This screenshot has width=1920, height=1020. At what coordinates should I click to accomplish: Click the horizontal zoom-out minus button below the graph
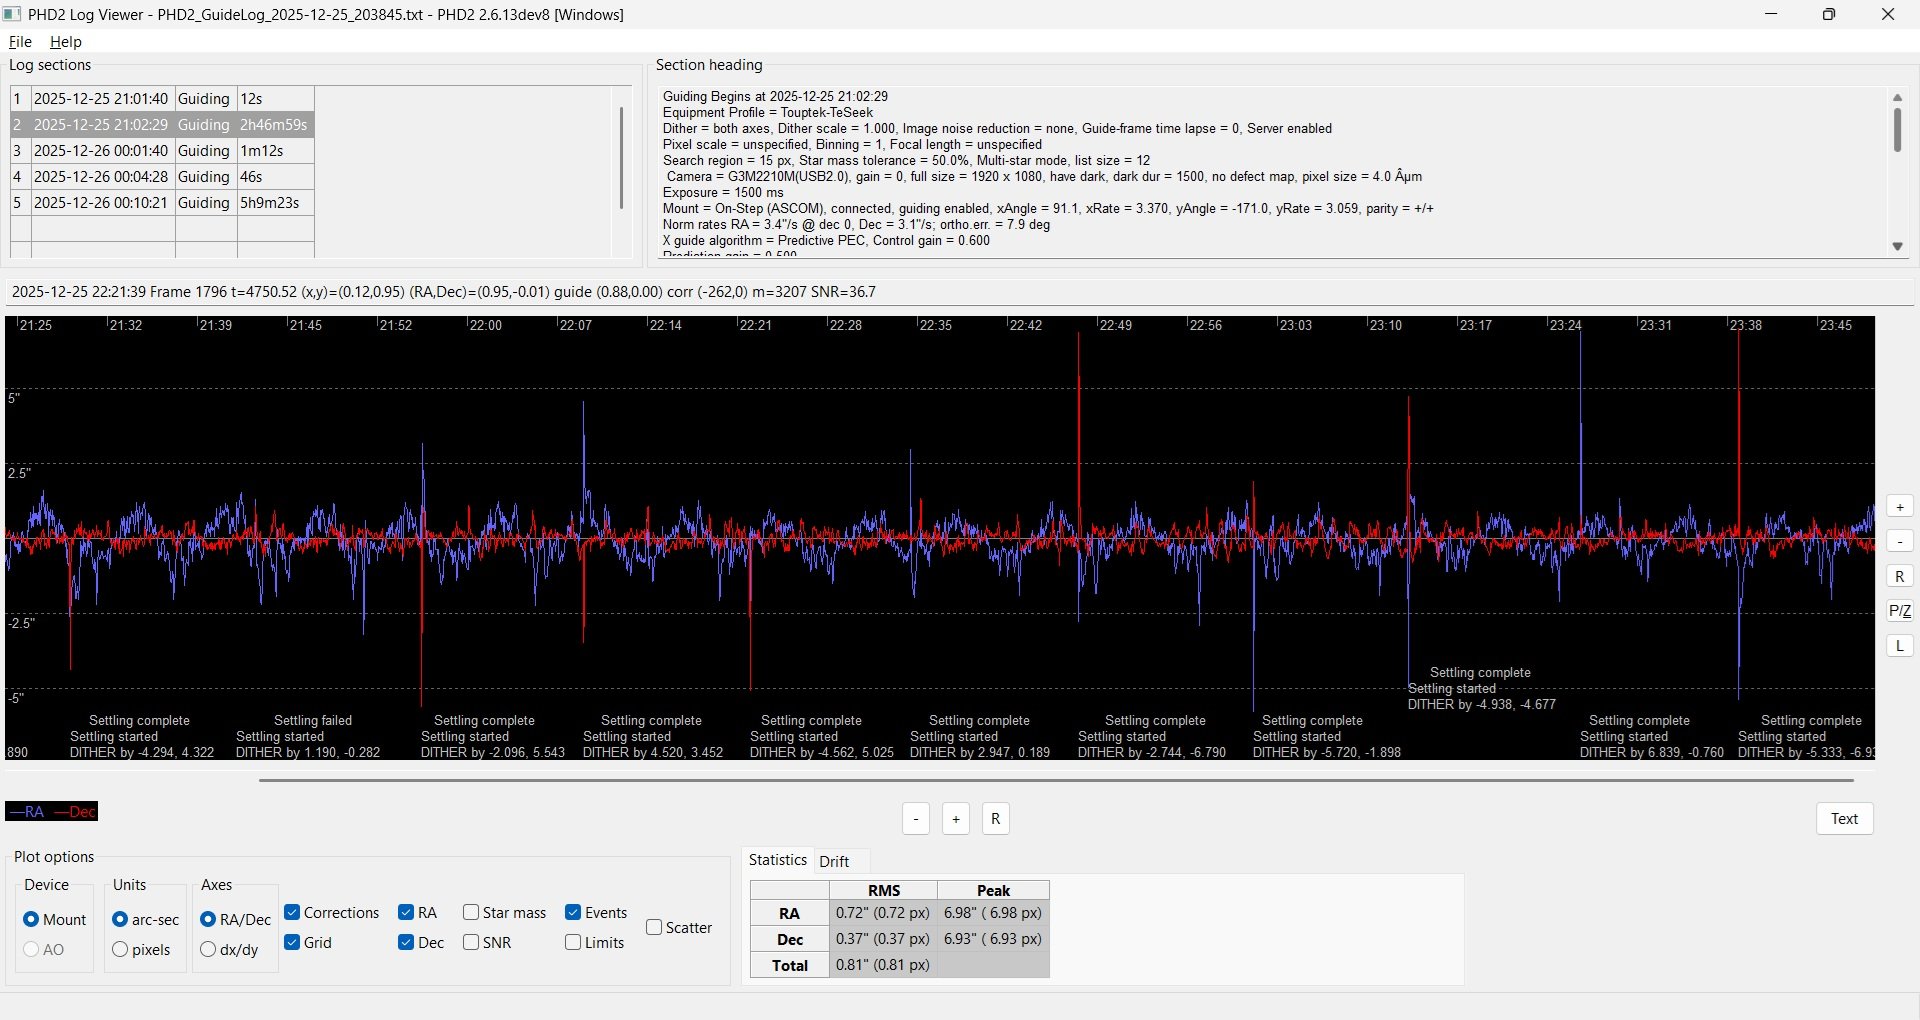pos(916,819)
